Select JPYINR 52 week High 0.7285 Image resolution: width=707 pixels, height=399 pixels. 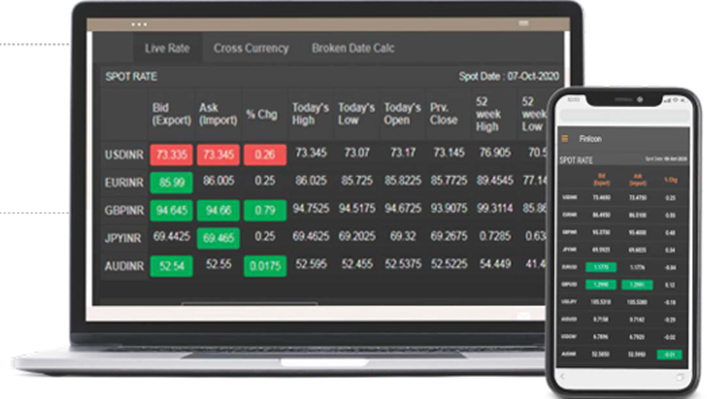click(495, 236)
